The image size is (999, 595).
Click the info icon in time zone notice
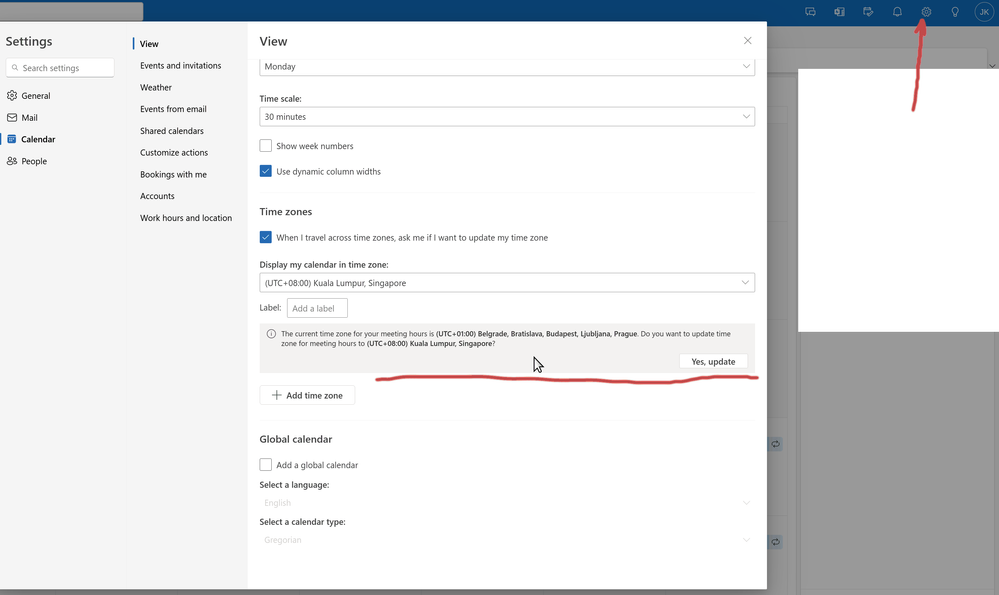[x=271, y=334]
